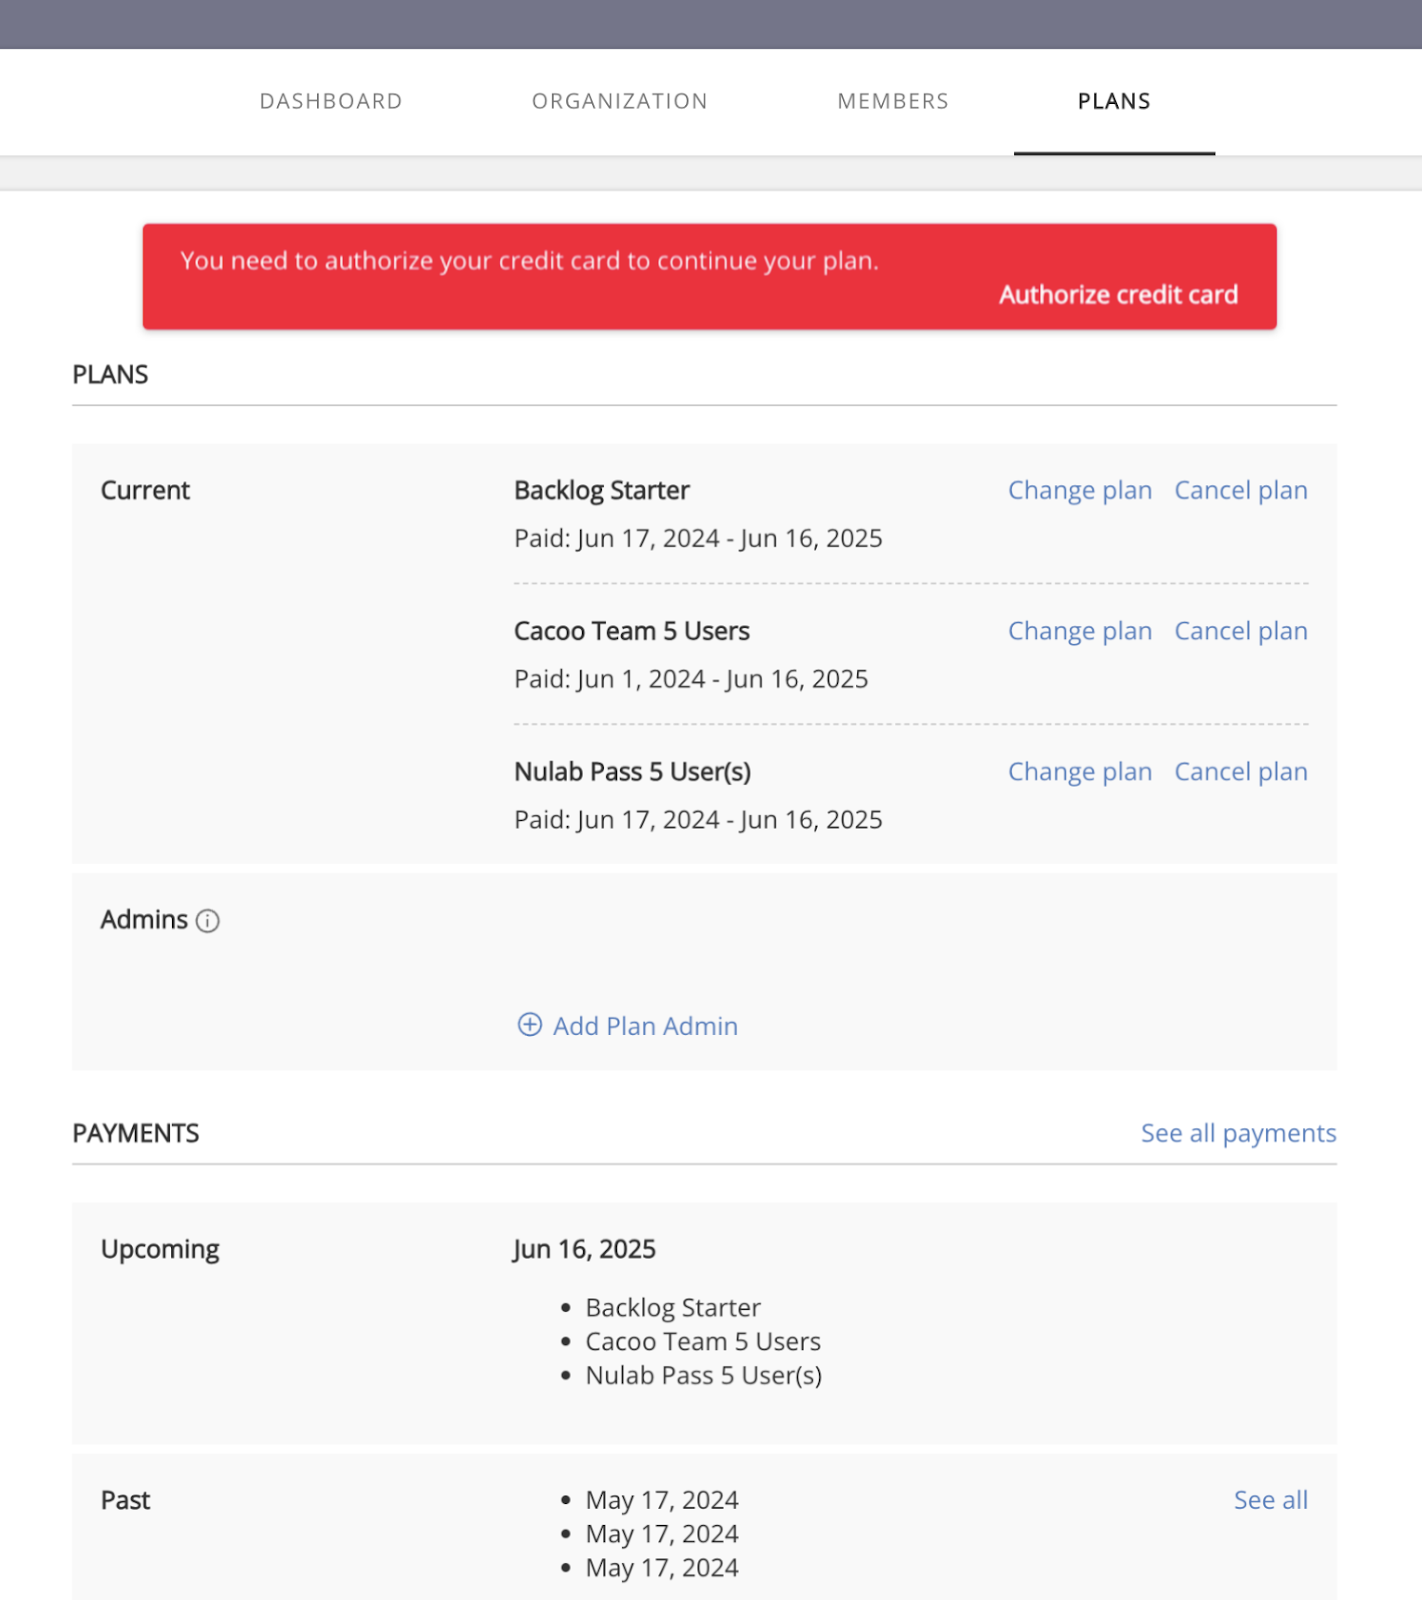The image size is (1422, 1600).
Task: Select the Backlog Starter plan name
Action: point(602,490)
